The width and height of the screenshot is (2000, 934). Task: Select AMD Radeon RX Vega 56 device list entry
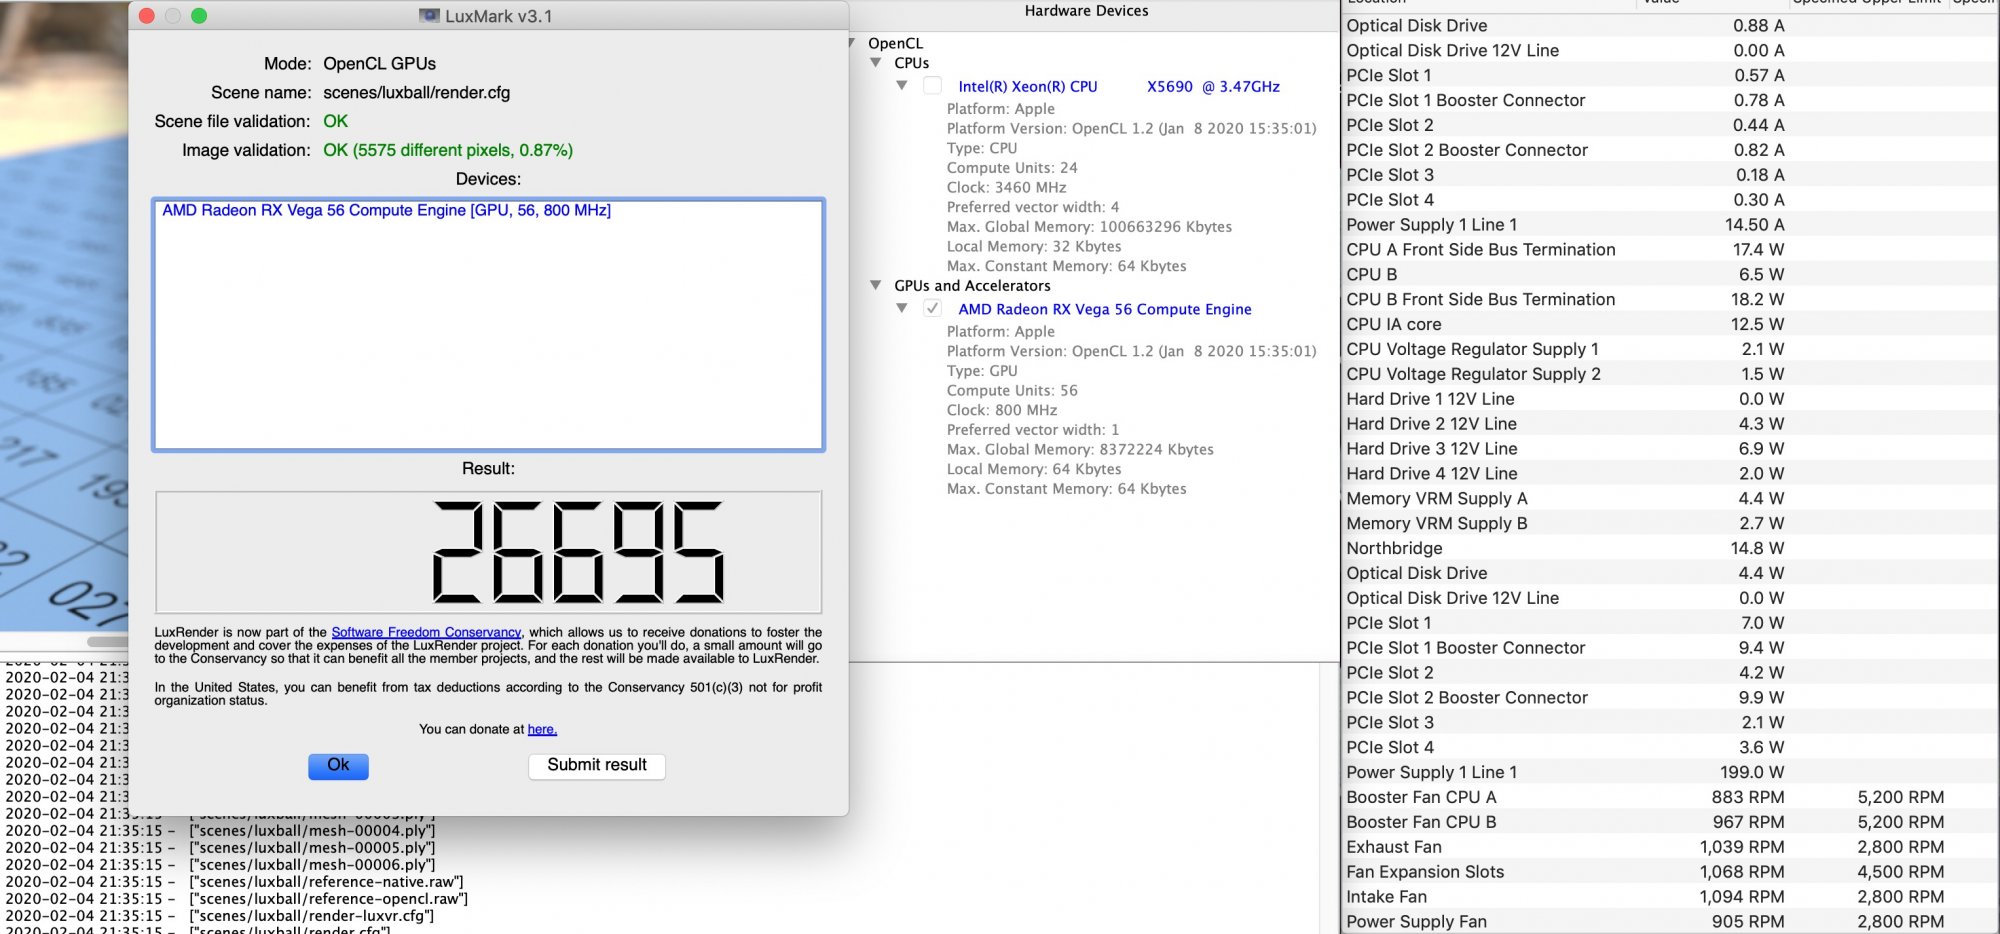(x=386, y=210)
